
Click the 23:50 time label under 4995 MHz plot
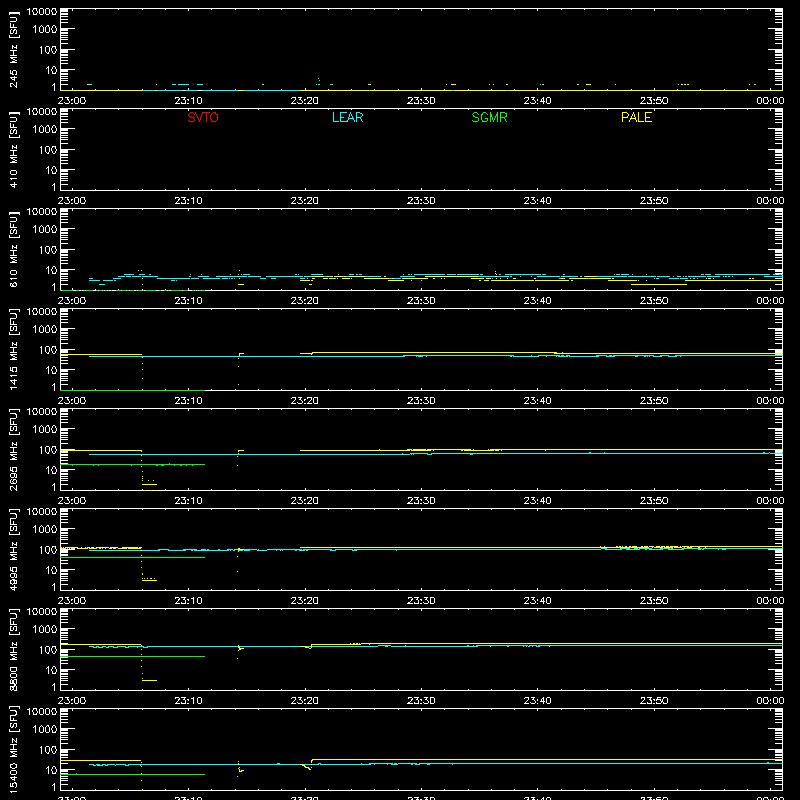coord(654,601)
